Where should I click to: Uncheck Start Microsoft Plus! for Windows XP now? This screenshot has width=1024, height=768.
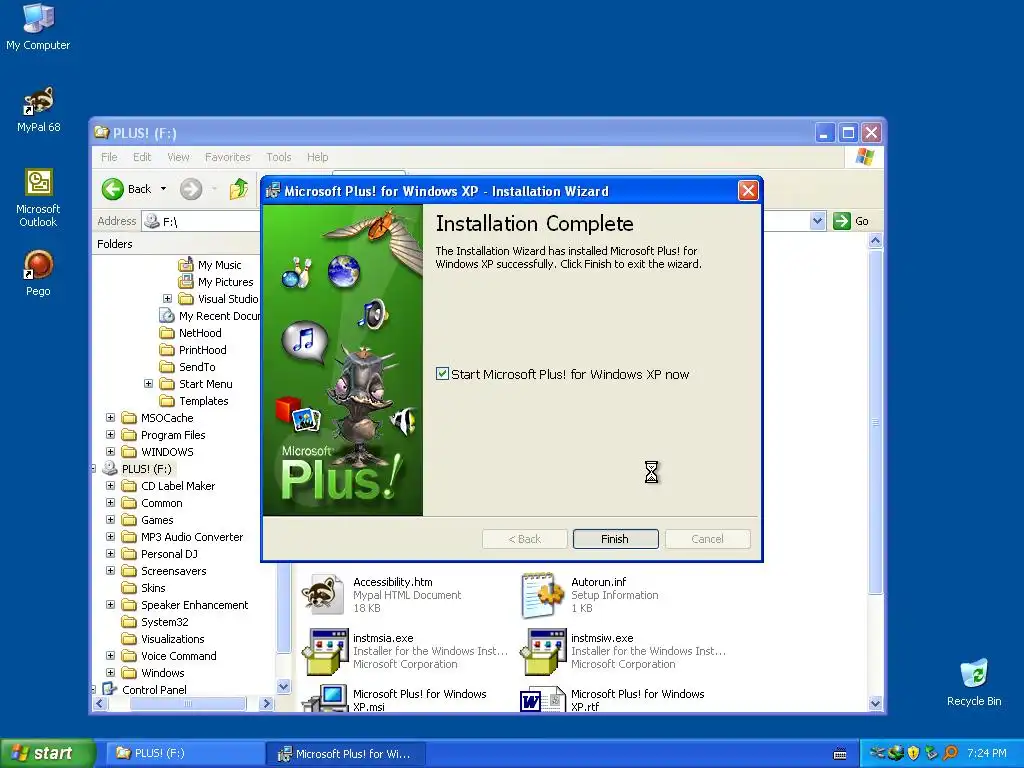tap(442, 374)
